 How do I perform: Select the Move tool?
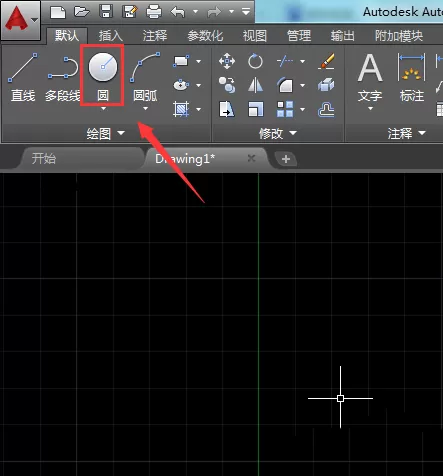[227, 61]
